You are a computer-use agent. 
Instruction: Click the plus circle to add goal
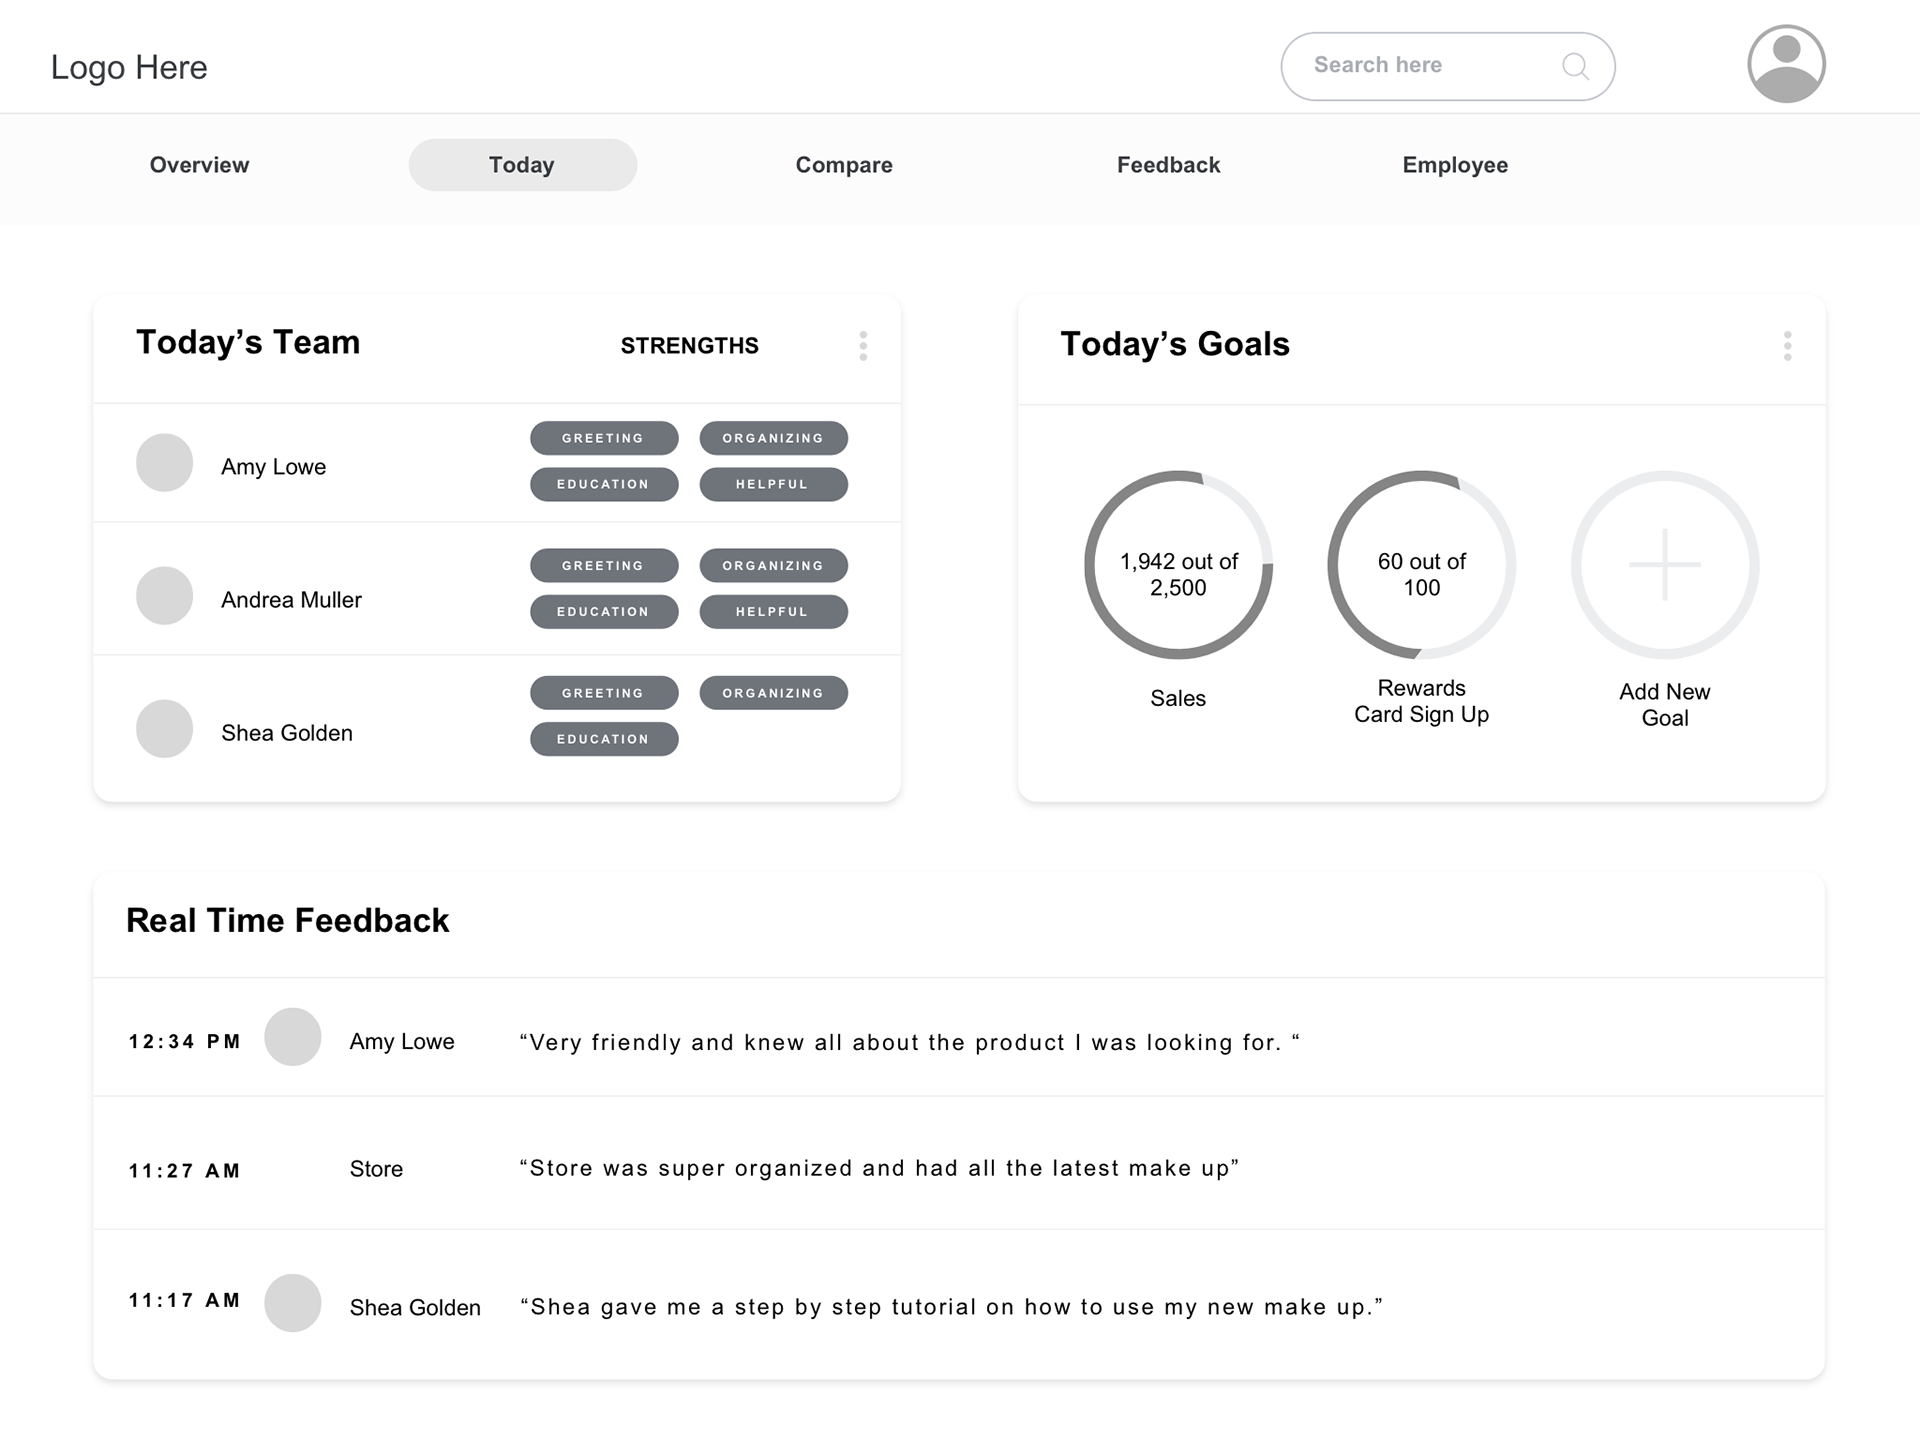pyautogui.click(x=1665, y=565)
